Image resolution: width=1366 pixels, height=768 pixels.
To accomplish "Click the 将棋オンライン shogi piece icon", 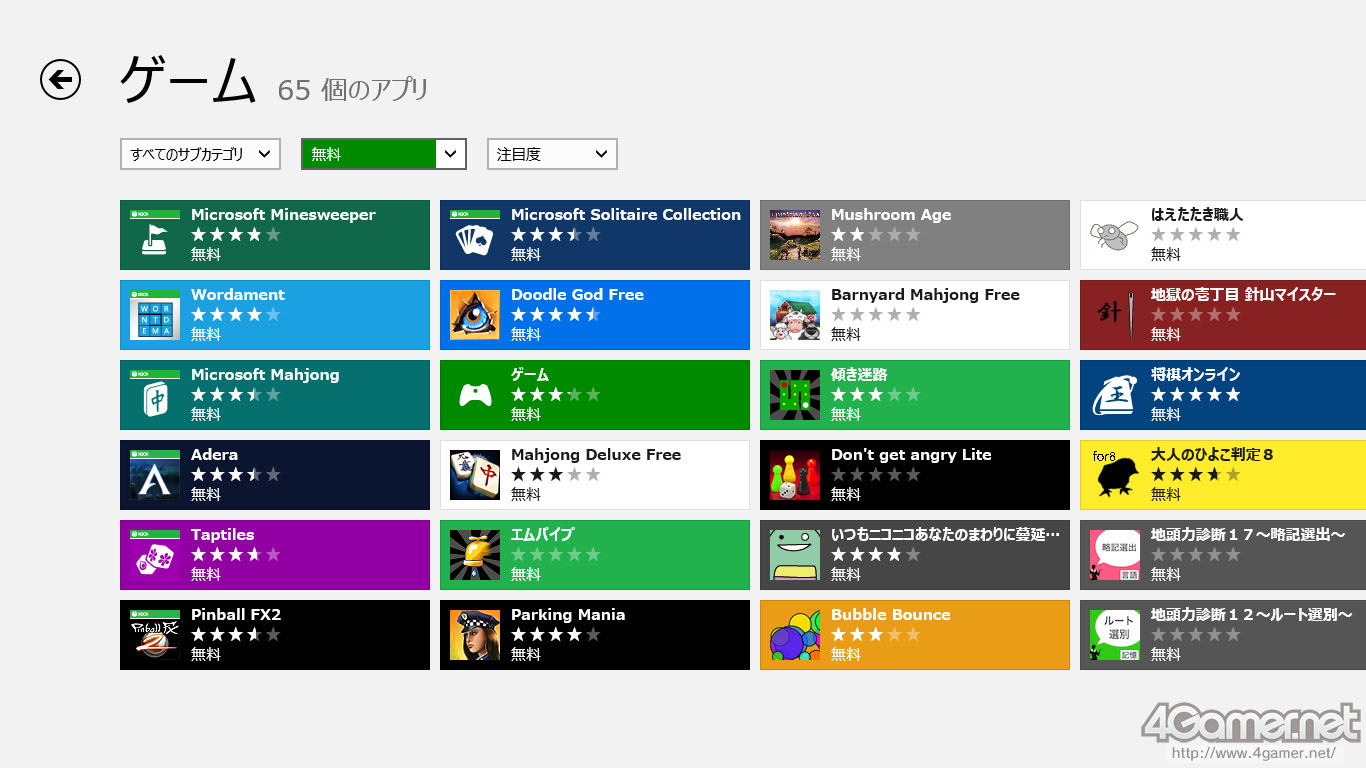I will (1115, 395).
